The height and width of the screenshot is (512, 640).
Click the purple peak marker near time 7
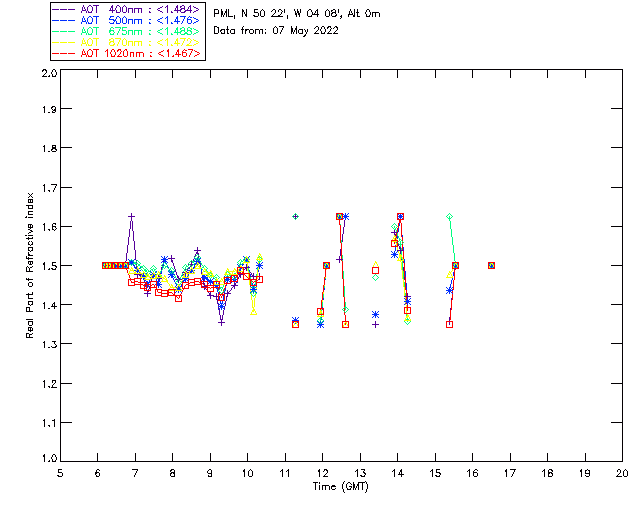pyautogui.click(x=131, y=216)
